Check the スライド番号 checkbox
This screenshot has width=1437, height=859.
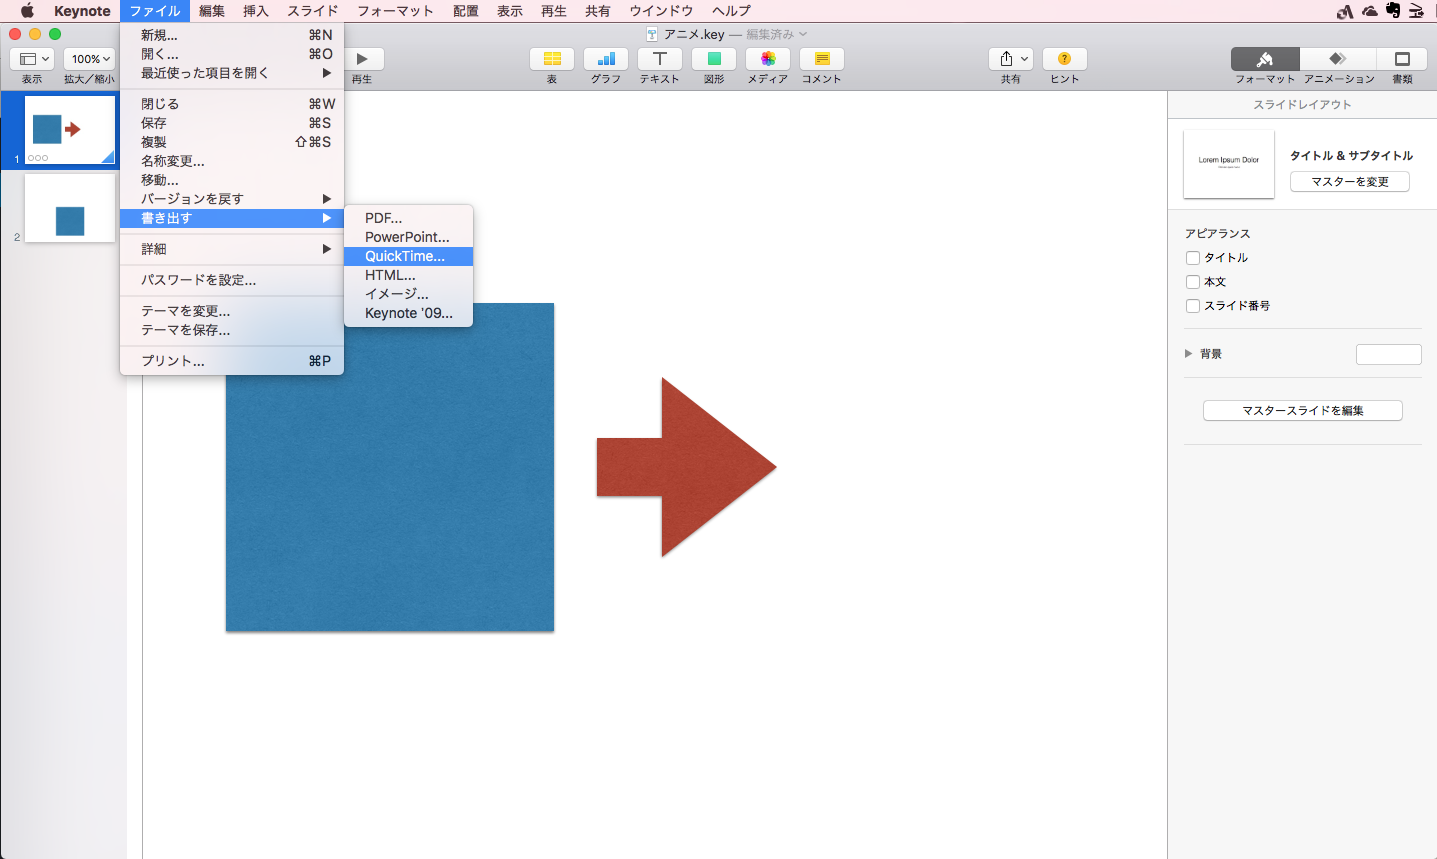point(1193,306)
